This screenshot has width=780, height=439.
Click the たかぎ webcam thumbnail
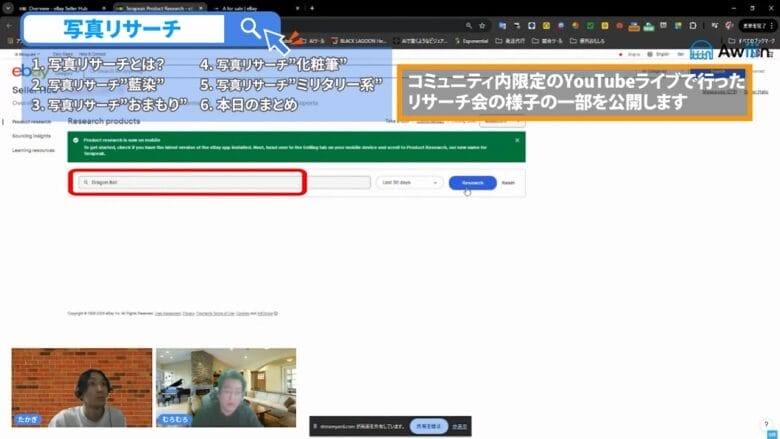coord(82,387)
